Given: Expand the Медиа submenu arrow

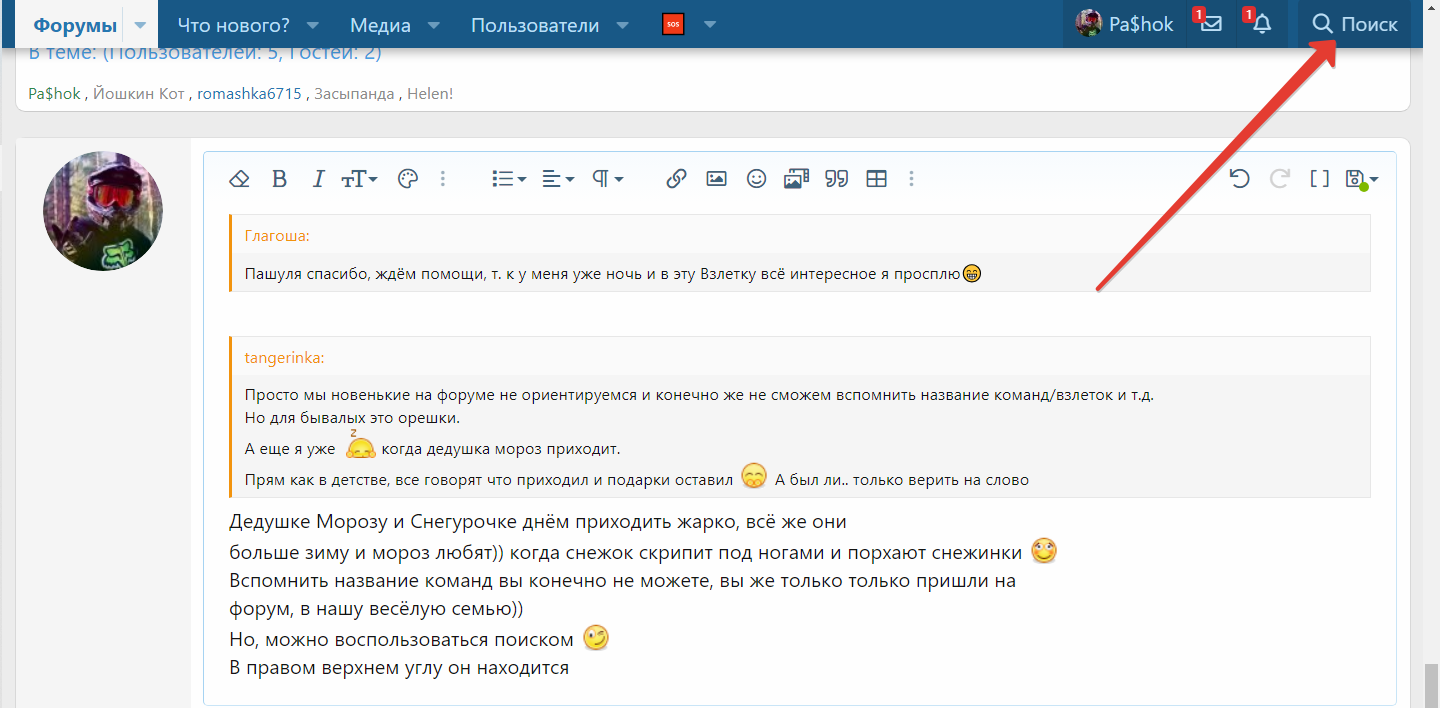Looking at the screenshot, I should point(434,25).
